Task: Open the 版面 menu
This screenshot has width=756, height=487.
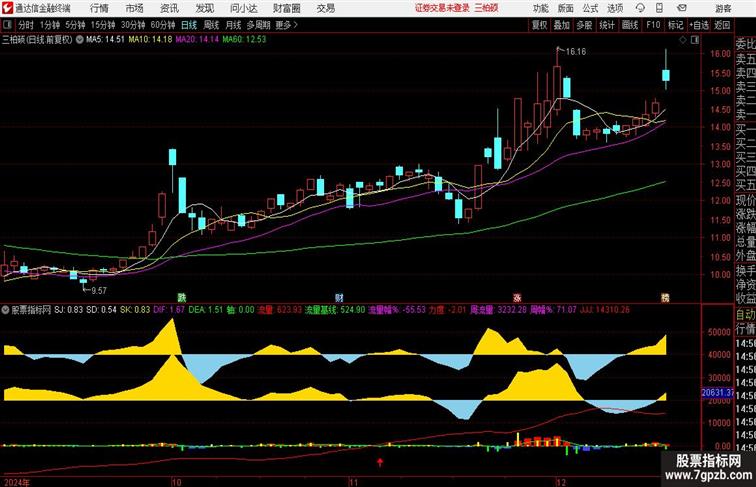Action: tap(566, 8)
